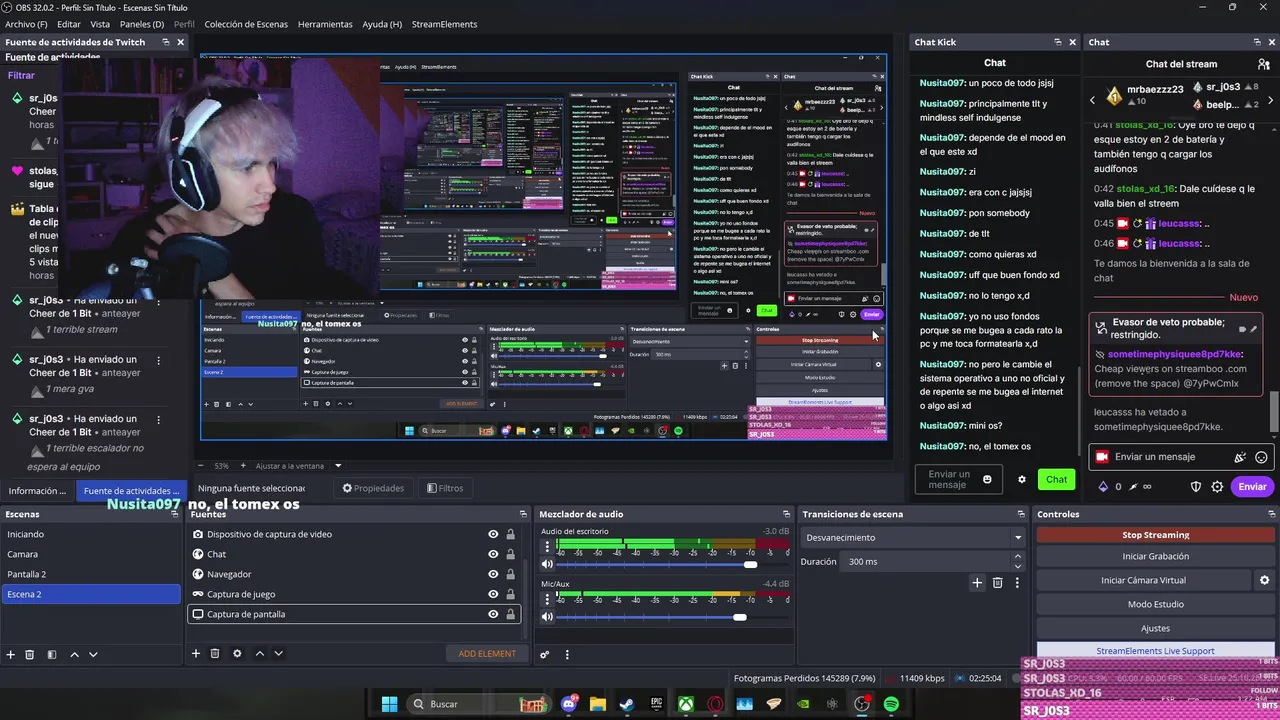Hide the Chat source
The image size is (1280, 720).
(493, 554)
